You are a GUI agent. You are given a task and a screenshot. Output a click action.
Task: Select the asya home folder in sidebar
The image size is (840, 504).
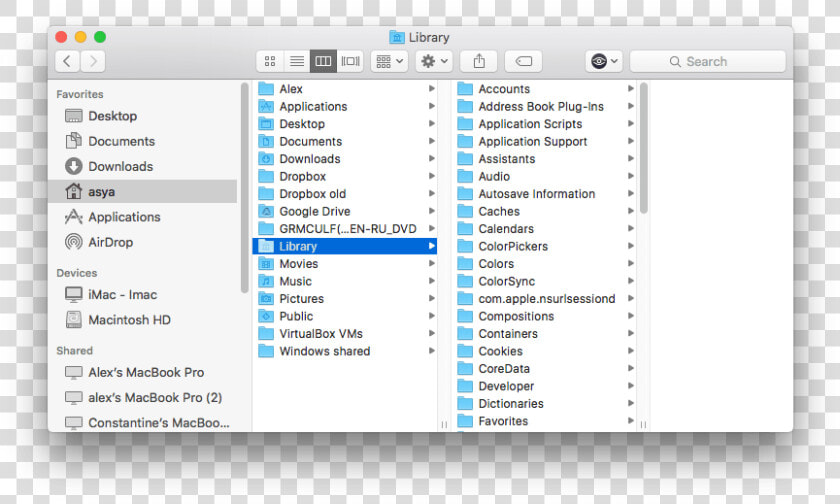click(143, 191)
